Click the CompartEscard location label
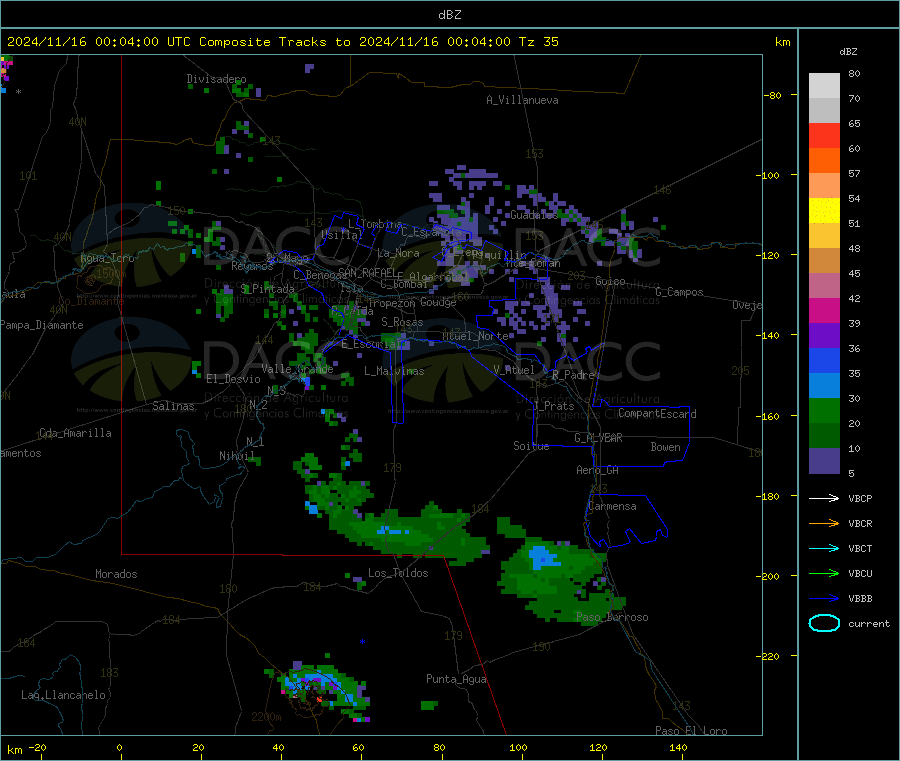The height and width of the screenshot is (761, 900). (x=657, y=414)
